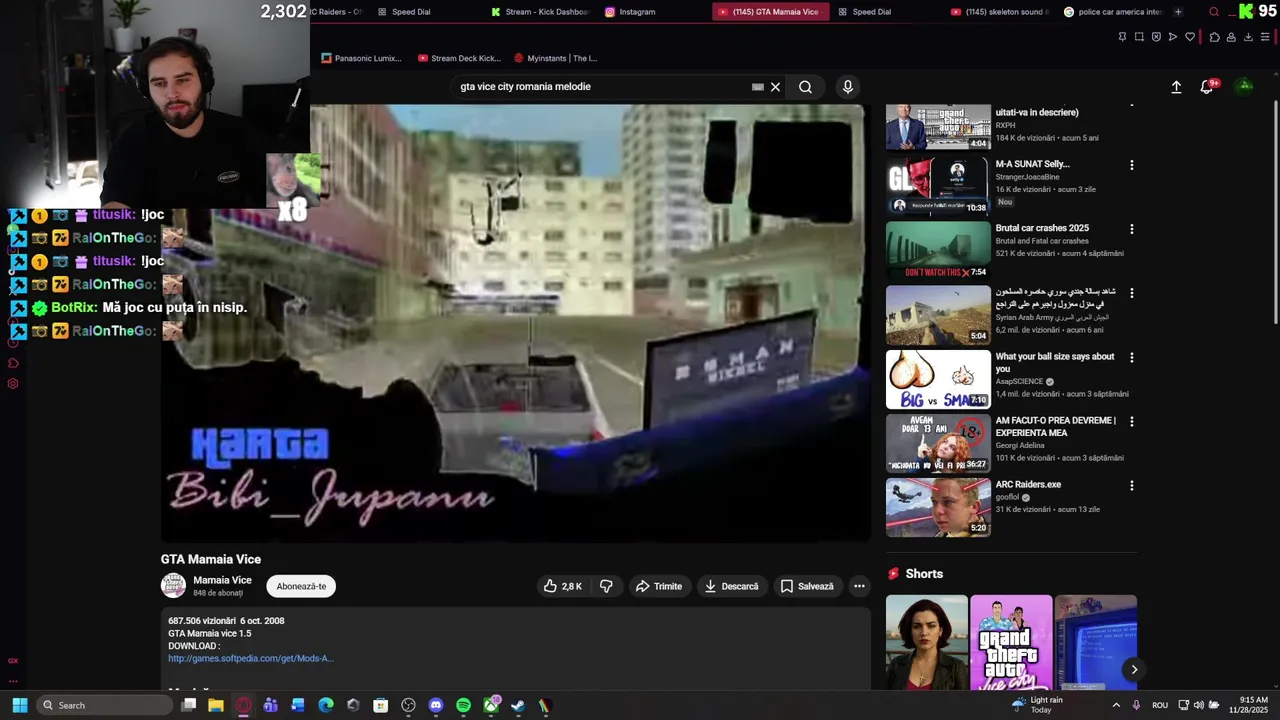
Task: Open more actions menu beside Salvează
Action: (859, 586)
